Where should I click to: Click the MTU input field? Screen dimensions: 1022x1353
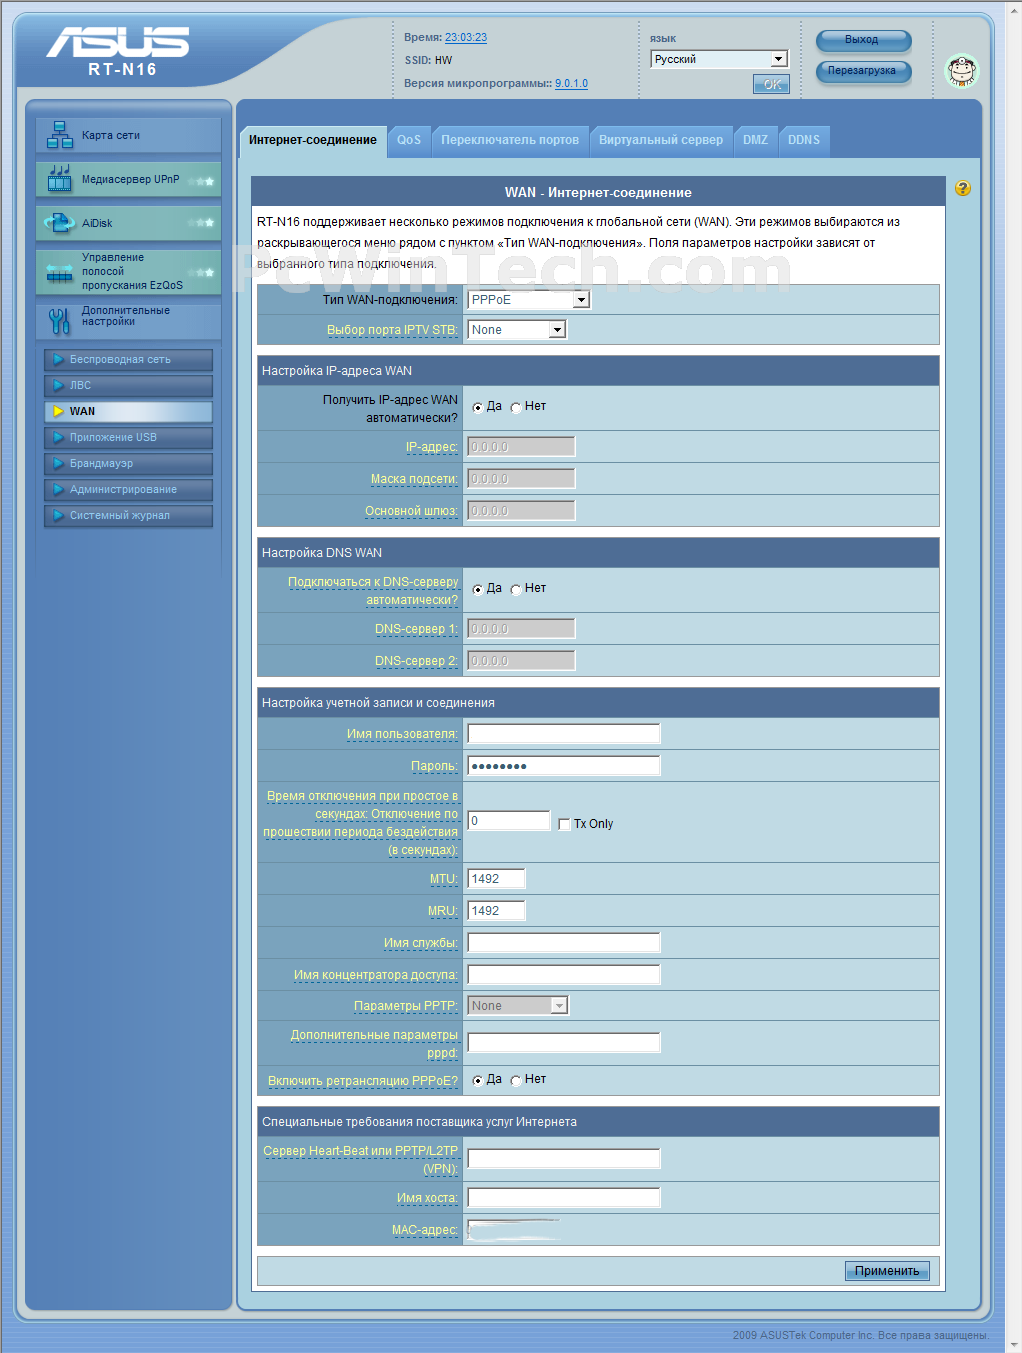pyautogui.click(x=496, y=879)
